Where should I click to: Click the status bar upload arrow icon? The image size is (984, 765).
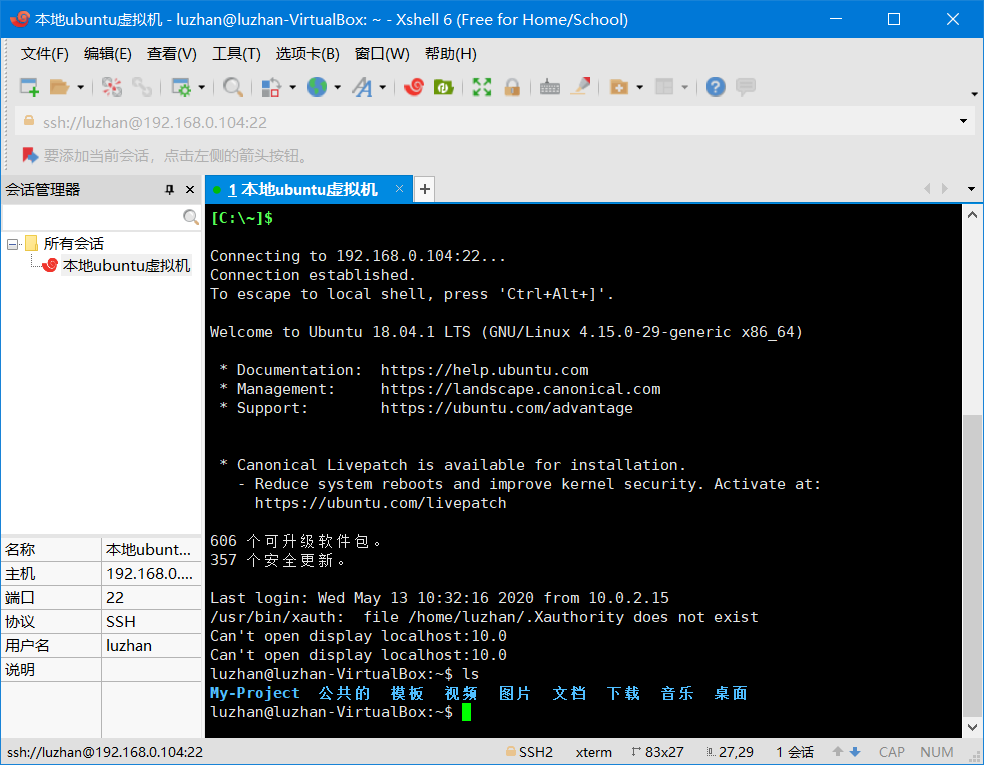click(837, 751)
